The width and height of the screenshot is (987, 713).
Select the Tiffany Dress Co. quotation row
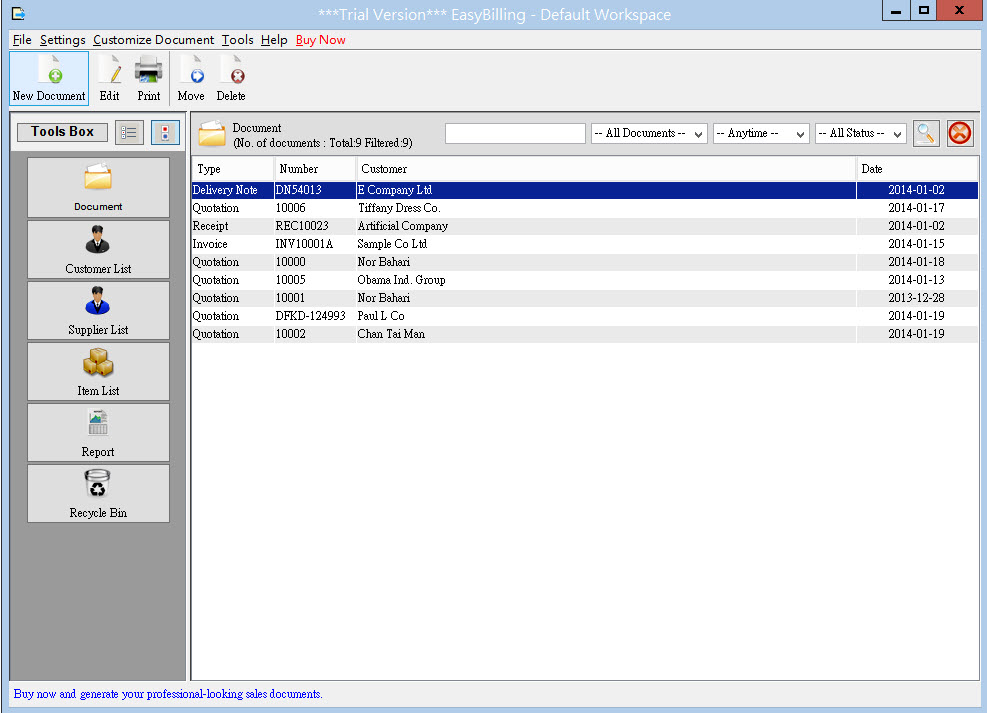pyautogui.click(x=585, y=208)
